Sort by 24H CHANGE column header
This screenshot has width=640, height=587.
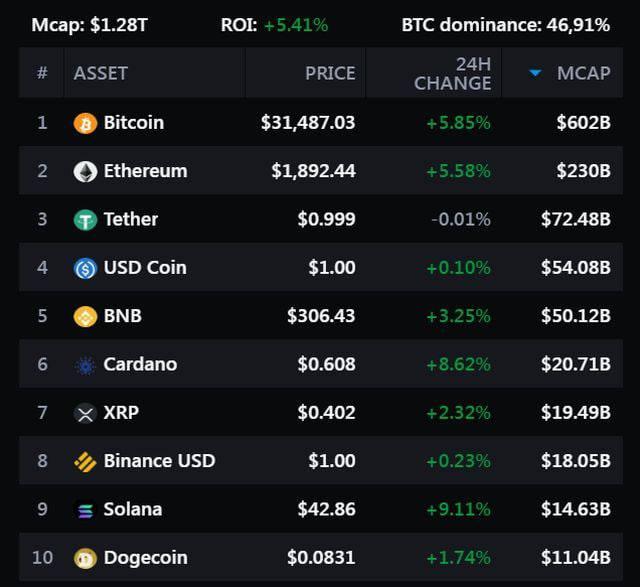coord(452,73)
